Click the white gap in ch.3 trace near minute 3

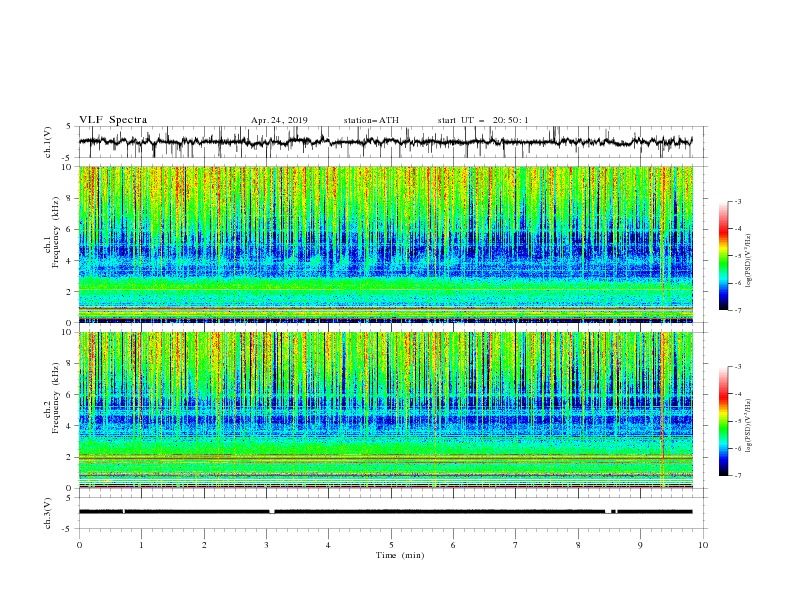click(272, 512)
